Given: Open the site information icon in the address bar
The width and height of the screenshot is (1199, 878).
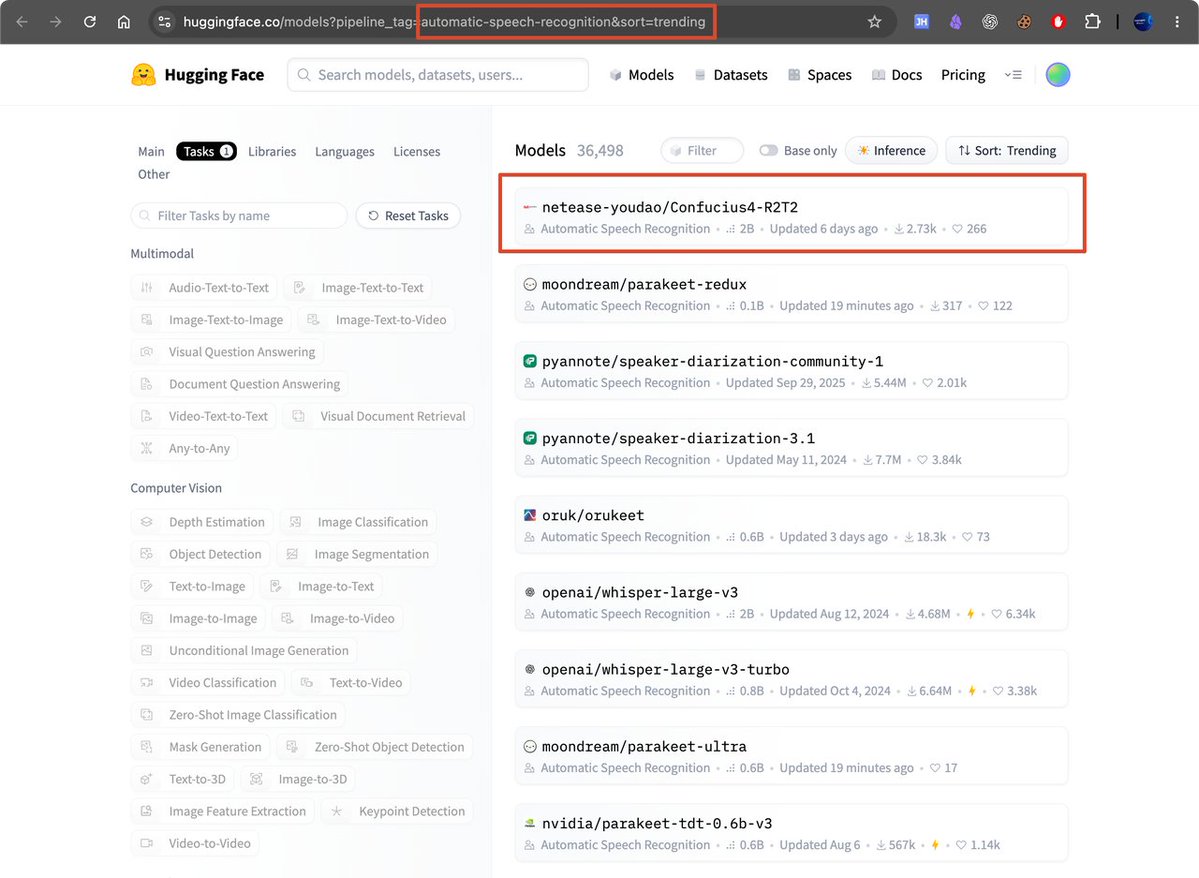Looking at the screenshot, I should pyautogui.click(x=164, y=21).
